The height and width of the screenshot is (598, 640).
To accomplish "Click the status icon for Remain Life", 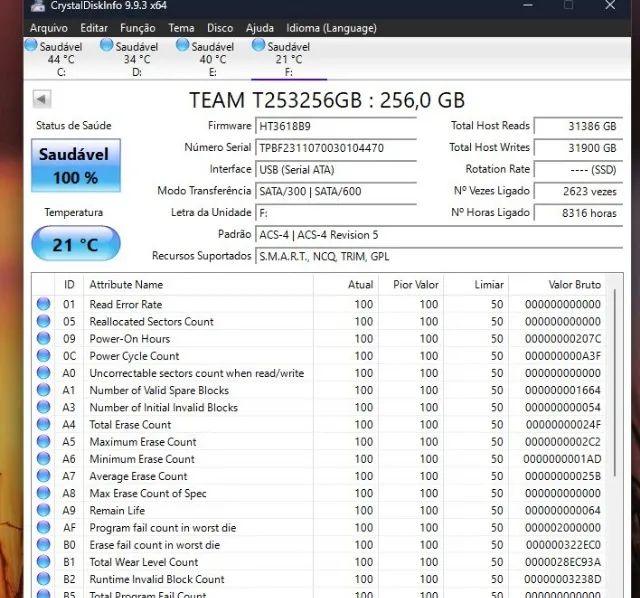I will pyautogui.click(x=43, y=510).
